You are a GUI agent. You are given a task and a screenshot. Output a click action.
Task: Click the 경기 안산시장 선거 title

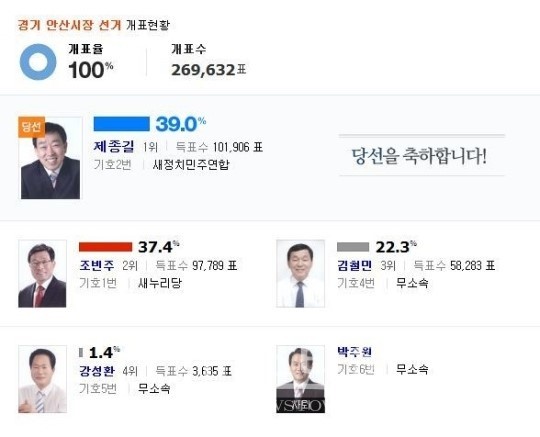(x=70, y=25)
